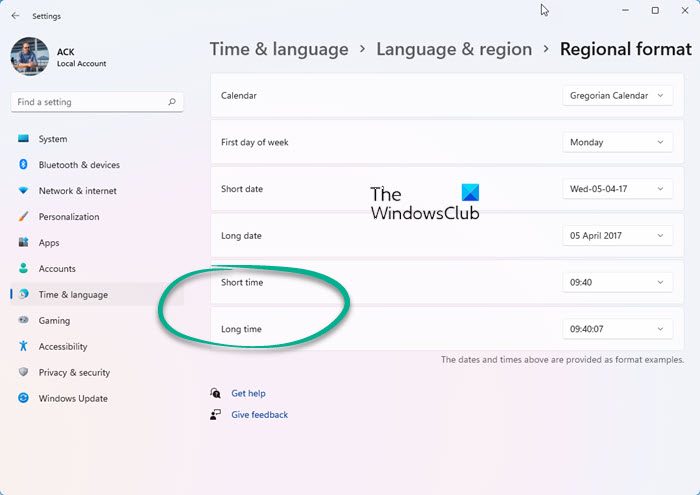Click the Give feedback link
Screen dimensions: 700x495
259,415
